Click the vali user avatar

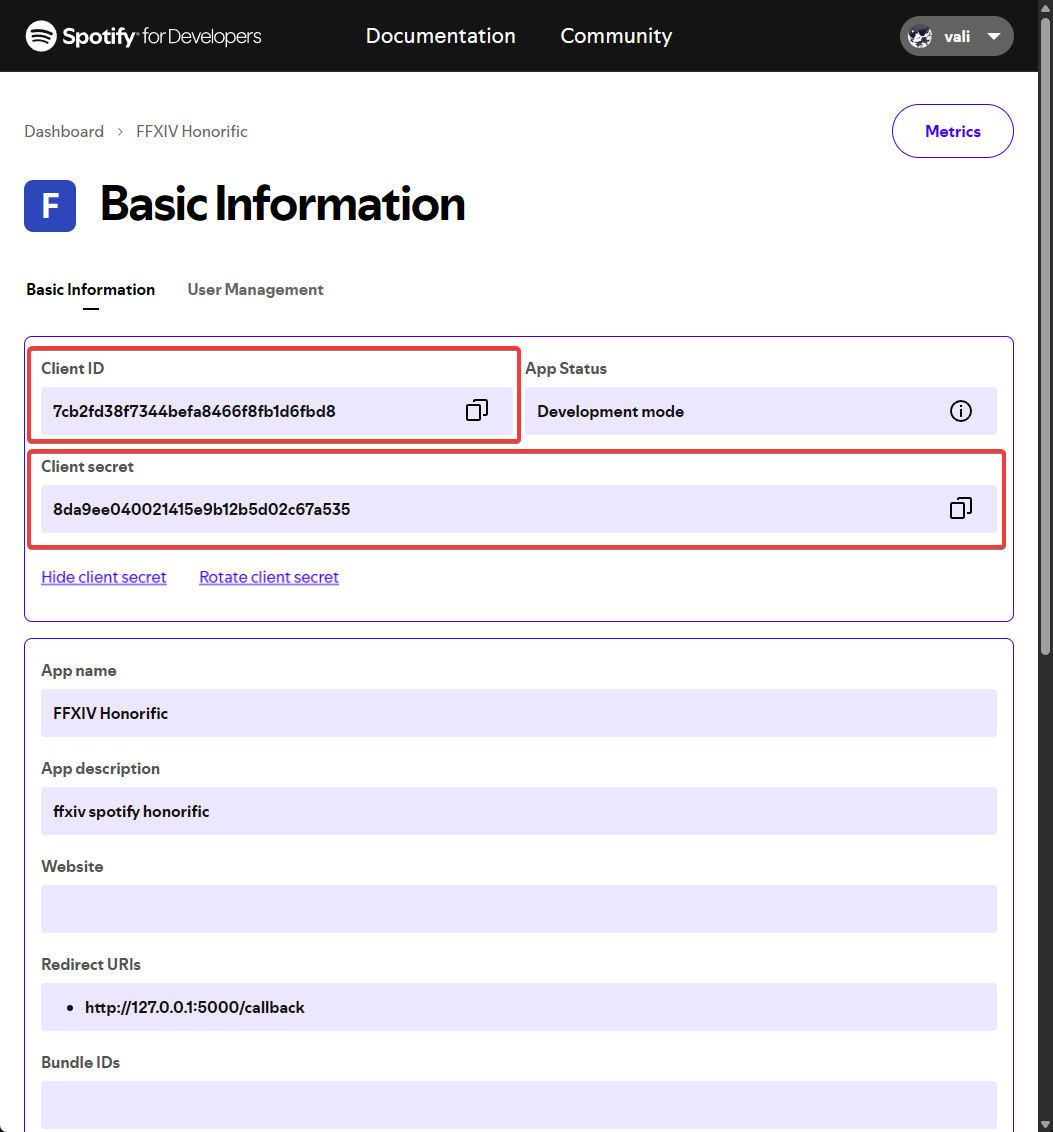(919, 36)
